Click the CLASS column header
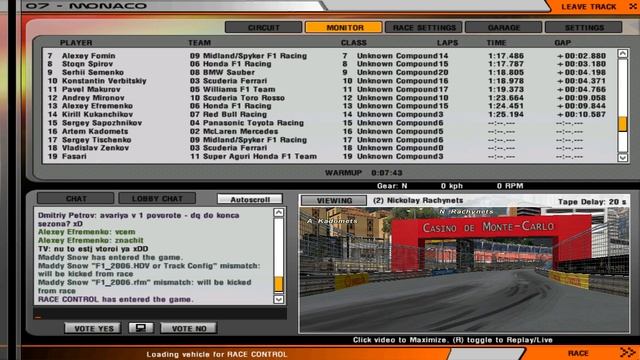The height and width of the screenshot is (360, 640). (353, 42)
